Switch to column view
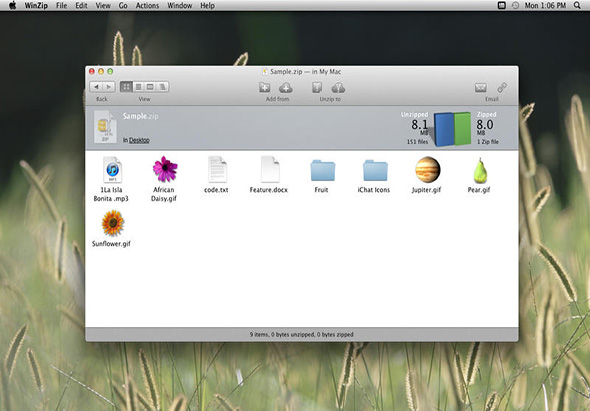 [x=150, y=87]
